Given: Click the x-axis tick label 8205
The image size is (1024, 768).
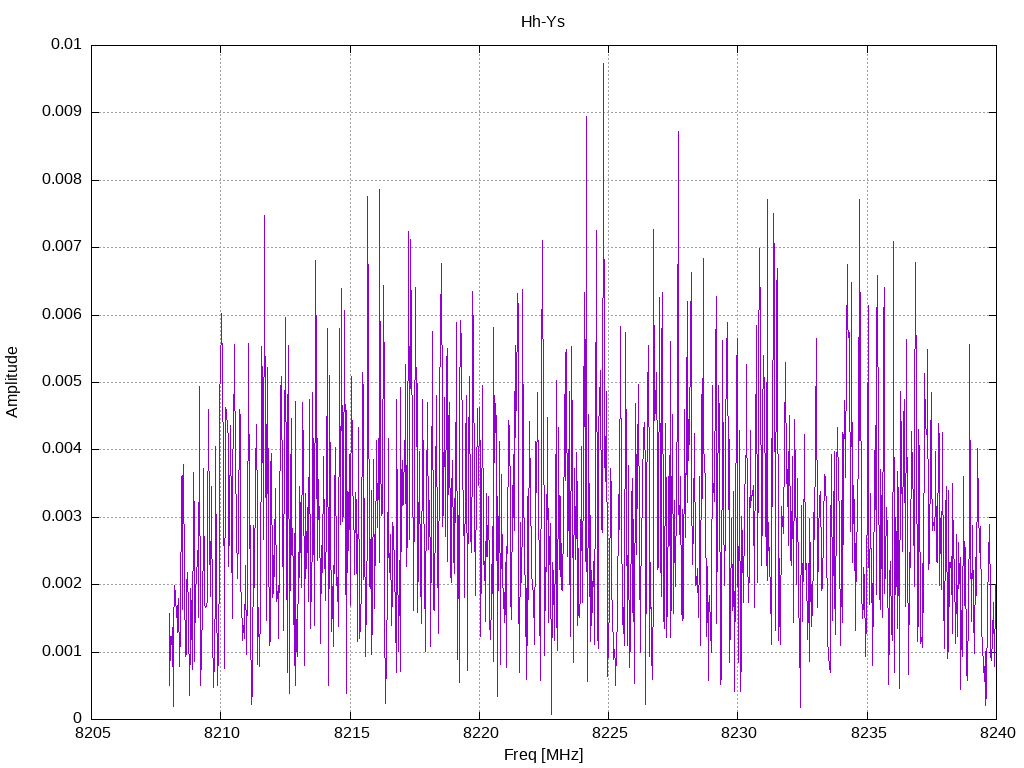Looking at the screenshot, I should click(93, 733).
